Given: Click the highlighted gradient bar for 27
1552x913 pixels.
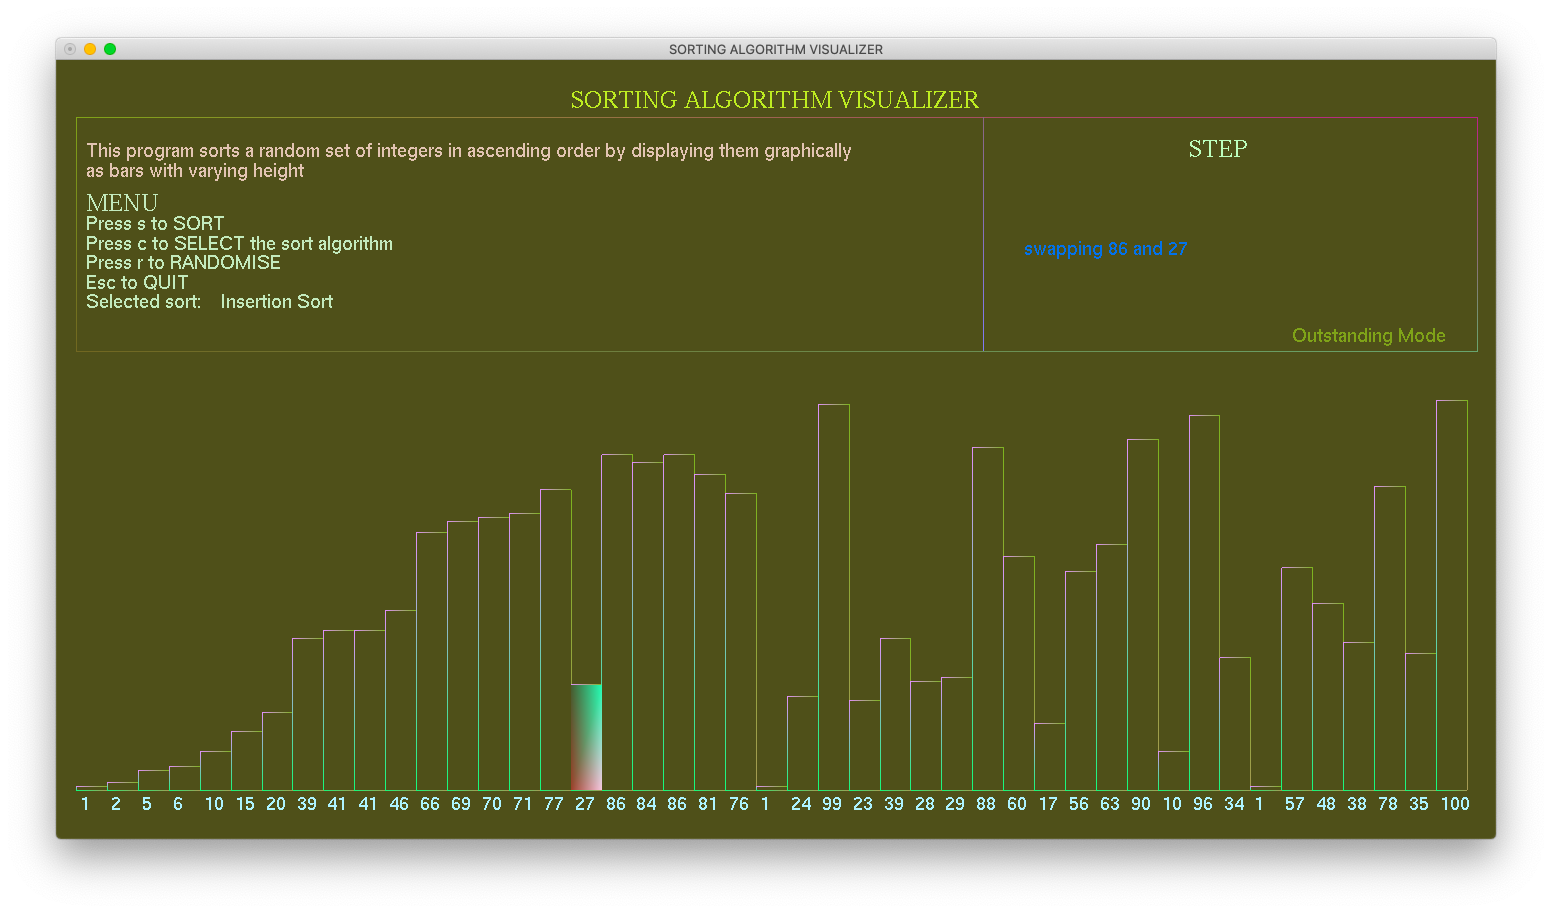Looking at the screenshot, I should click(x=586, y=737).
